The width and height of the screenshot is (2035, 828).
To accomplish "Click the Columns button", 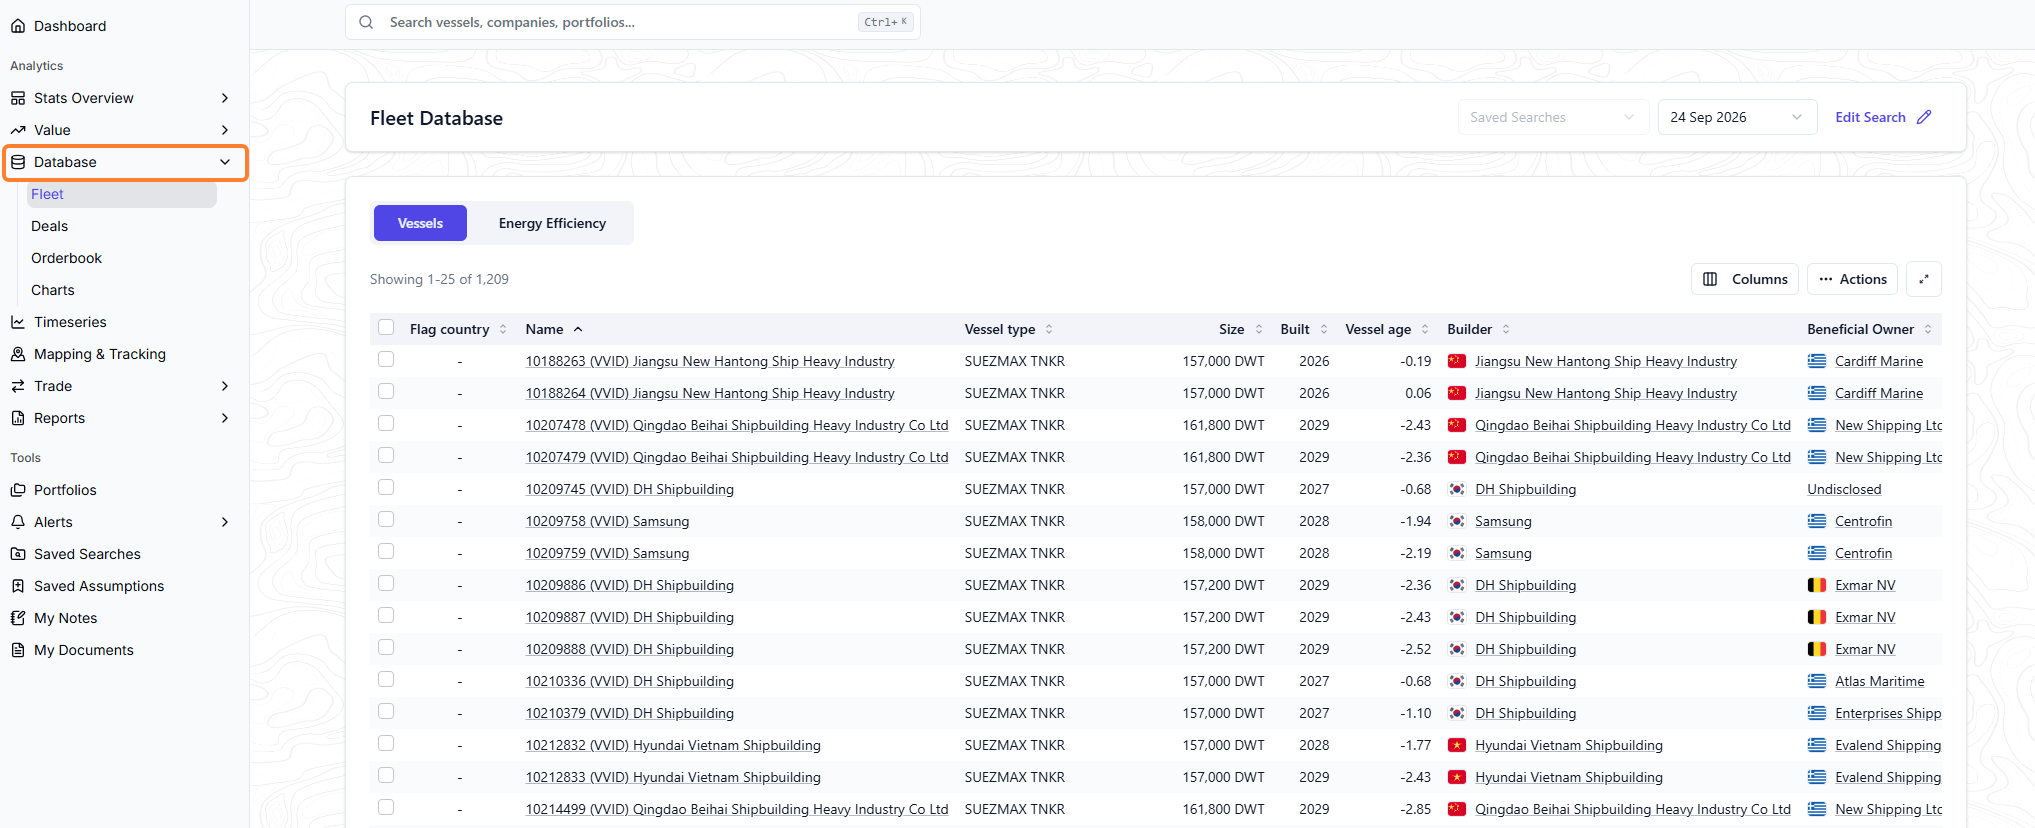I will click(x=1745, y=279).
